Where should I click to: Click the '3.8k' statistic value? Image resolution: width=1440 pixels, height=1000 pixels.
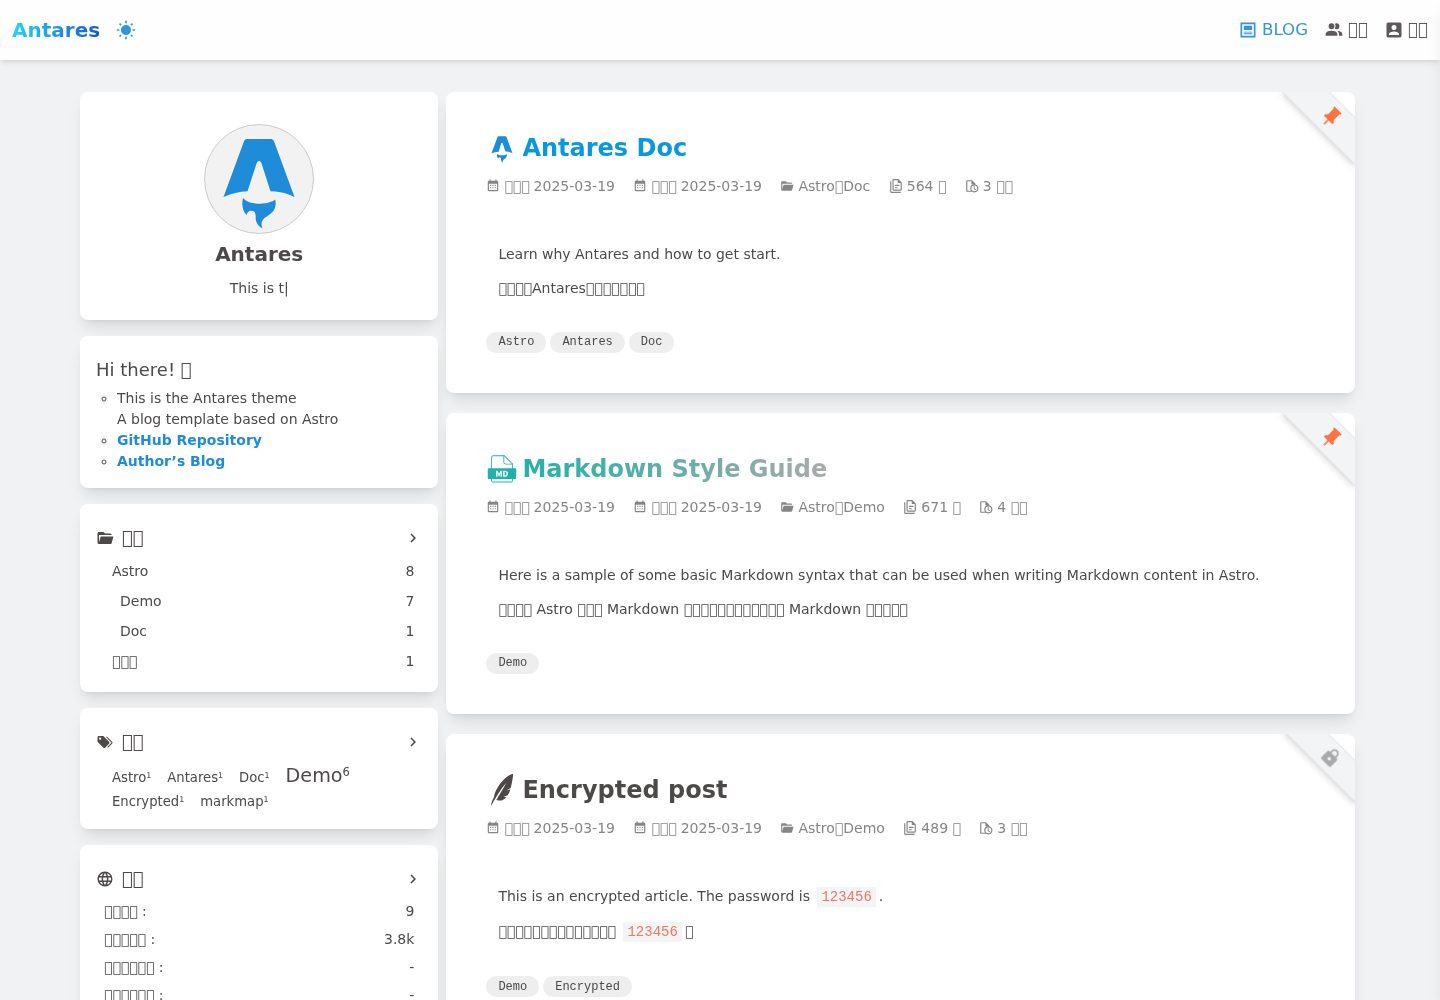coord(399,939)
